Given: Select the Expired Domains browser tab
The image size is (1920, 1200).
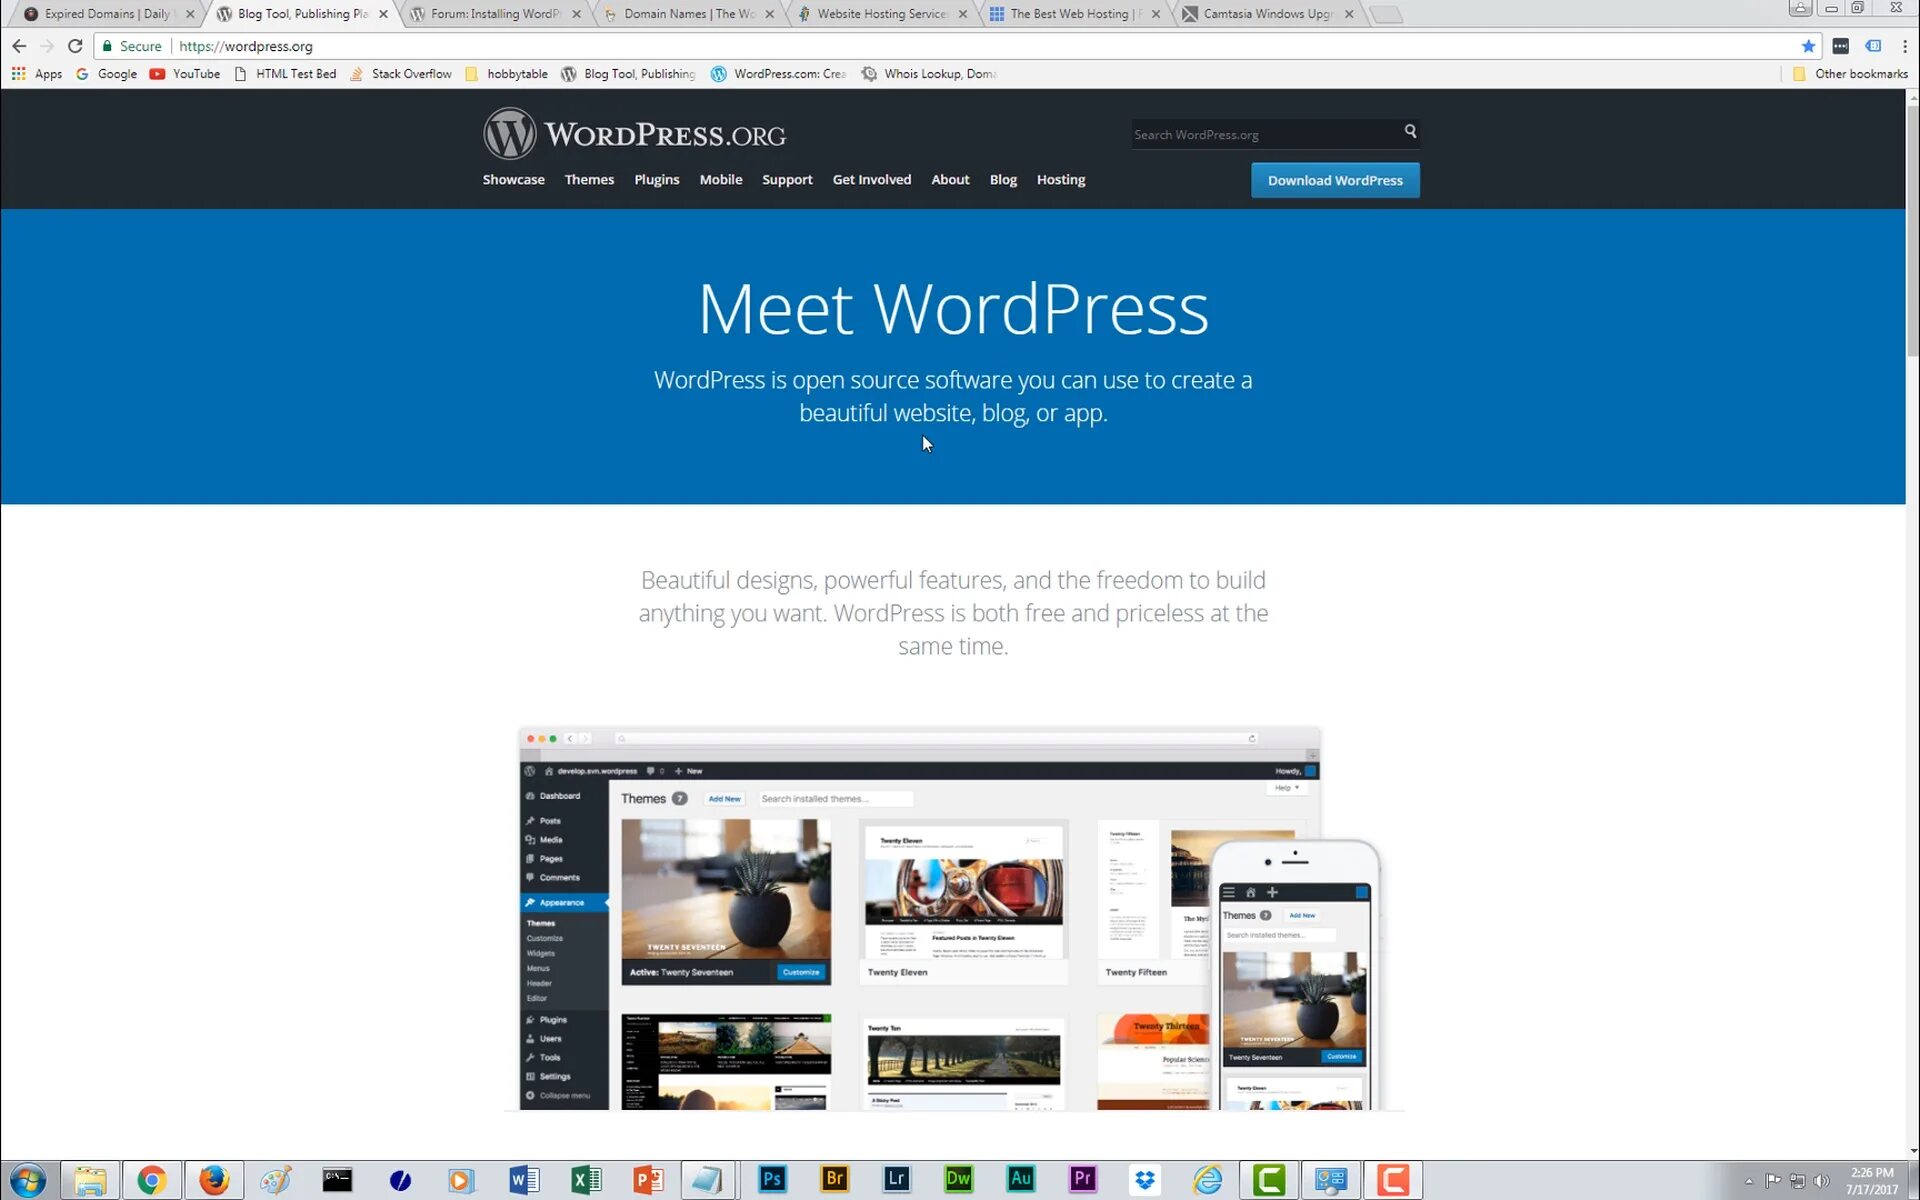Looking at the screenshot, I should pyautogui.click(x=104, y=14).
